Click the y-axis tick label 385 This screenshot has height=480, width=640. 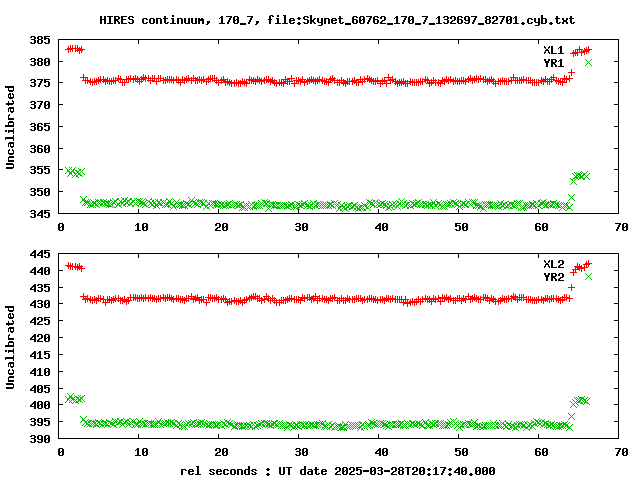(40, 40)
